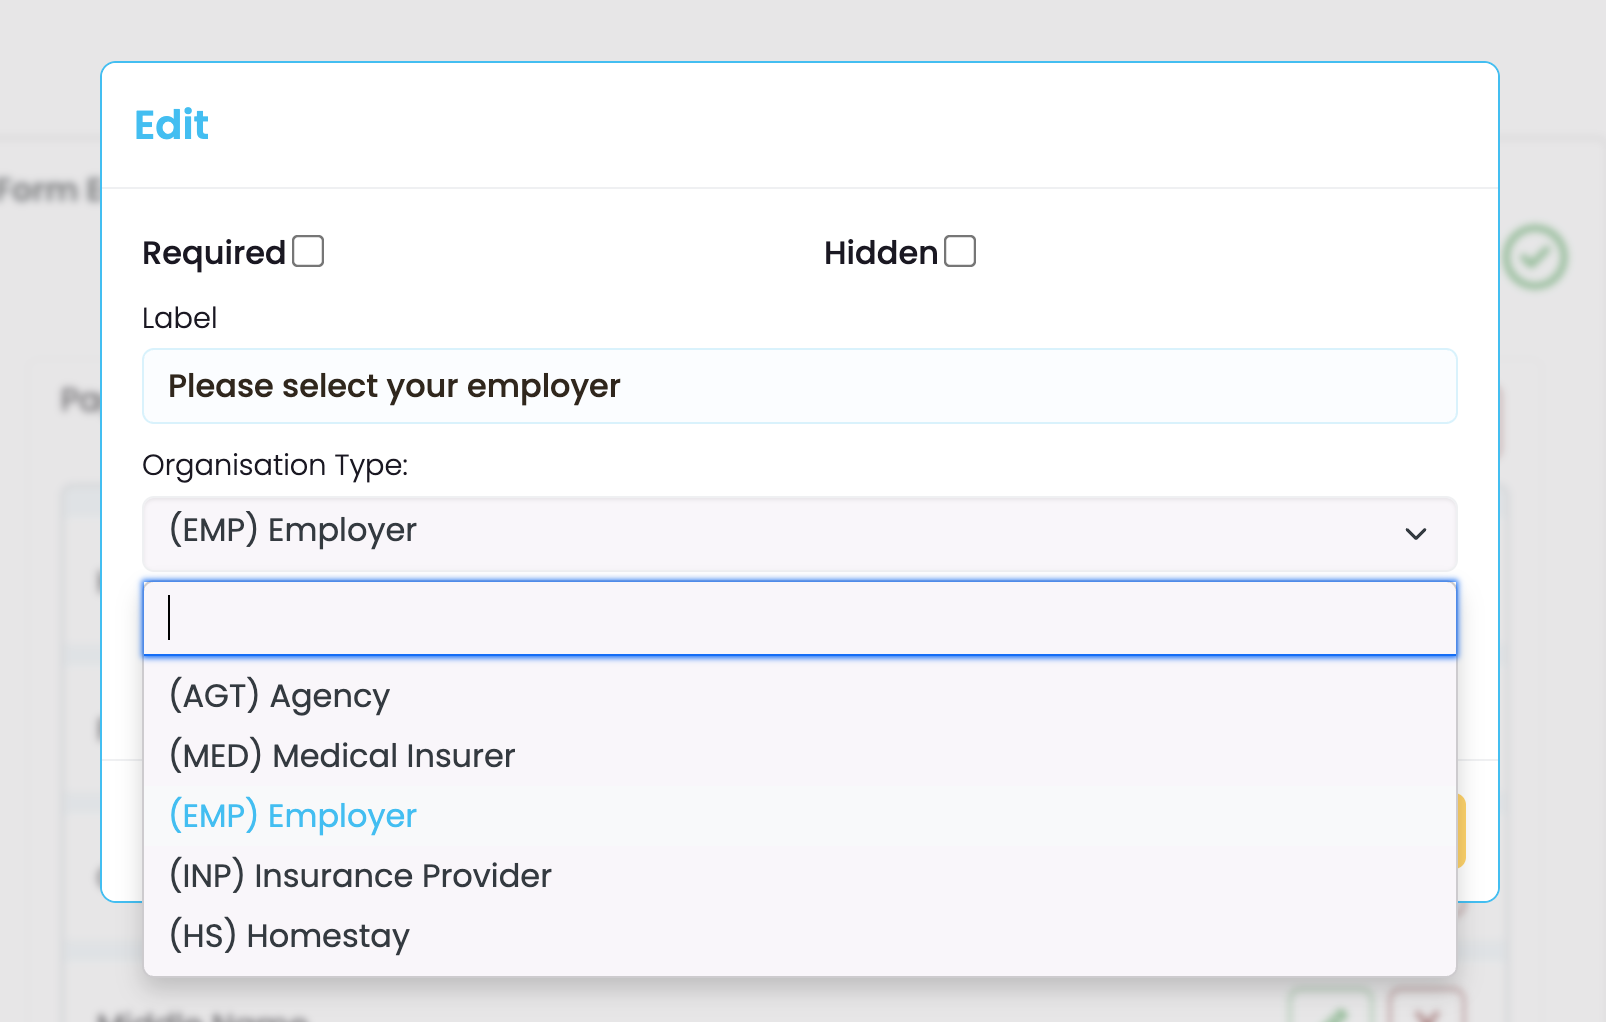Click the Hidden label text
Viewport: 1606px width, 1022px height.
point(881,253)
